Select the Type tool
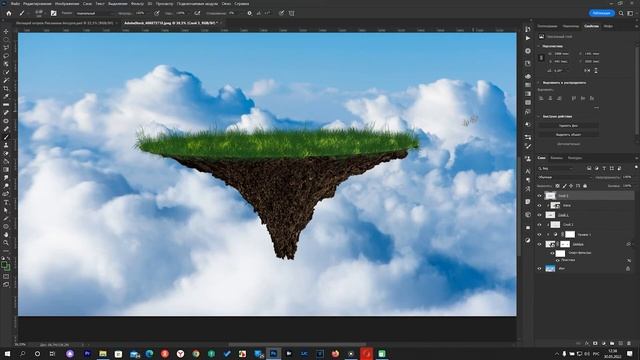 [x=6, y=202]
